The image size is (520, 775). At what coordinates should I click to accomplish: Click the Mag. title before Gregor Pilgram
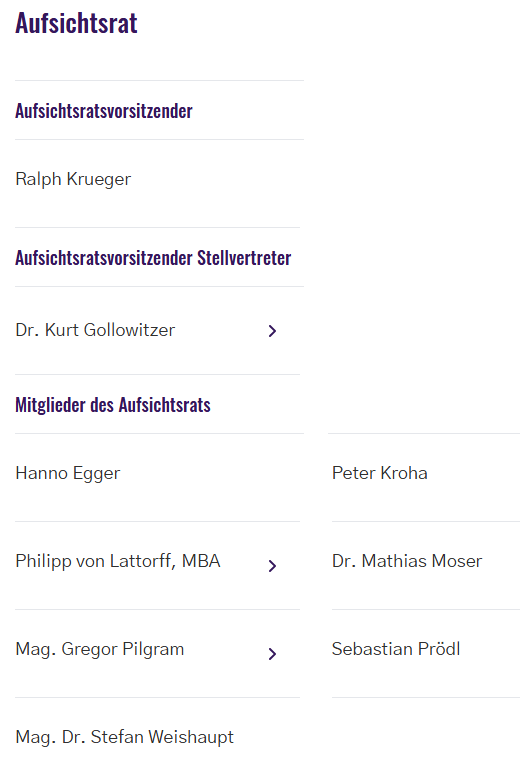pyautogui.click(x=36, y=649)
